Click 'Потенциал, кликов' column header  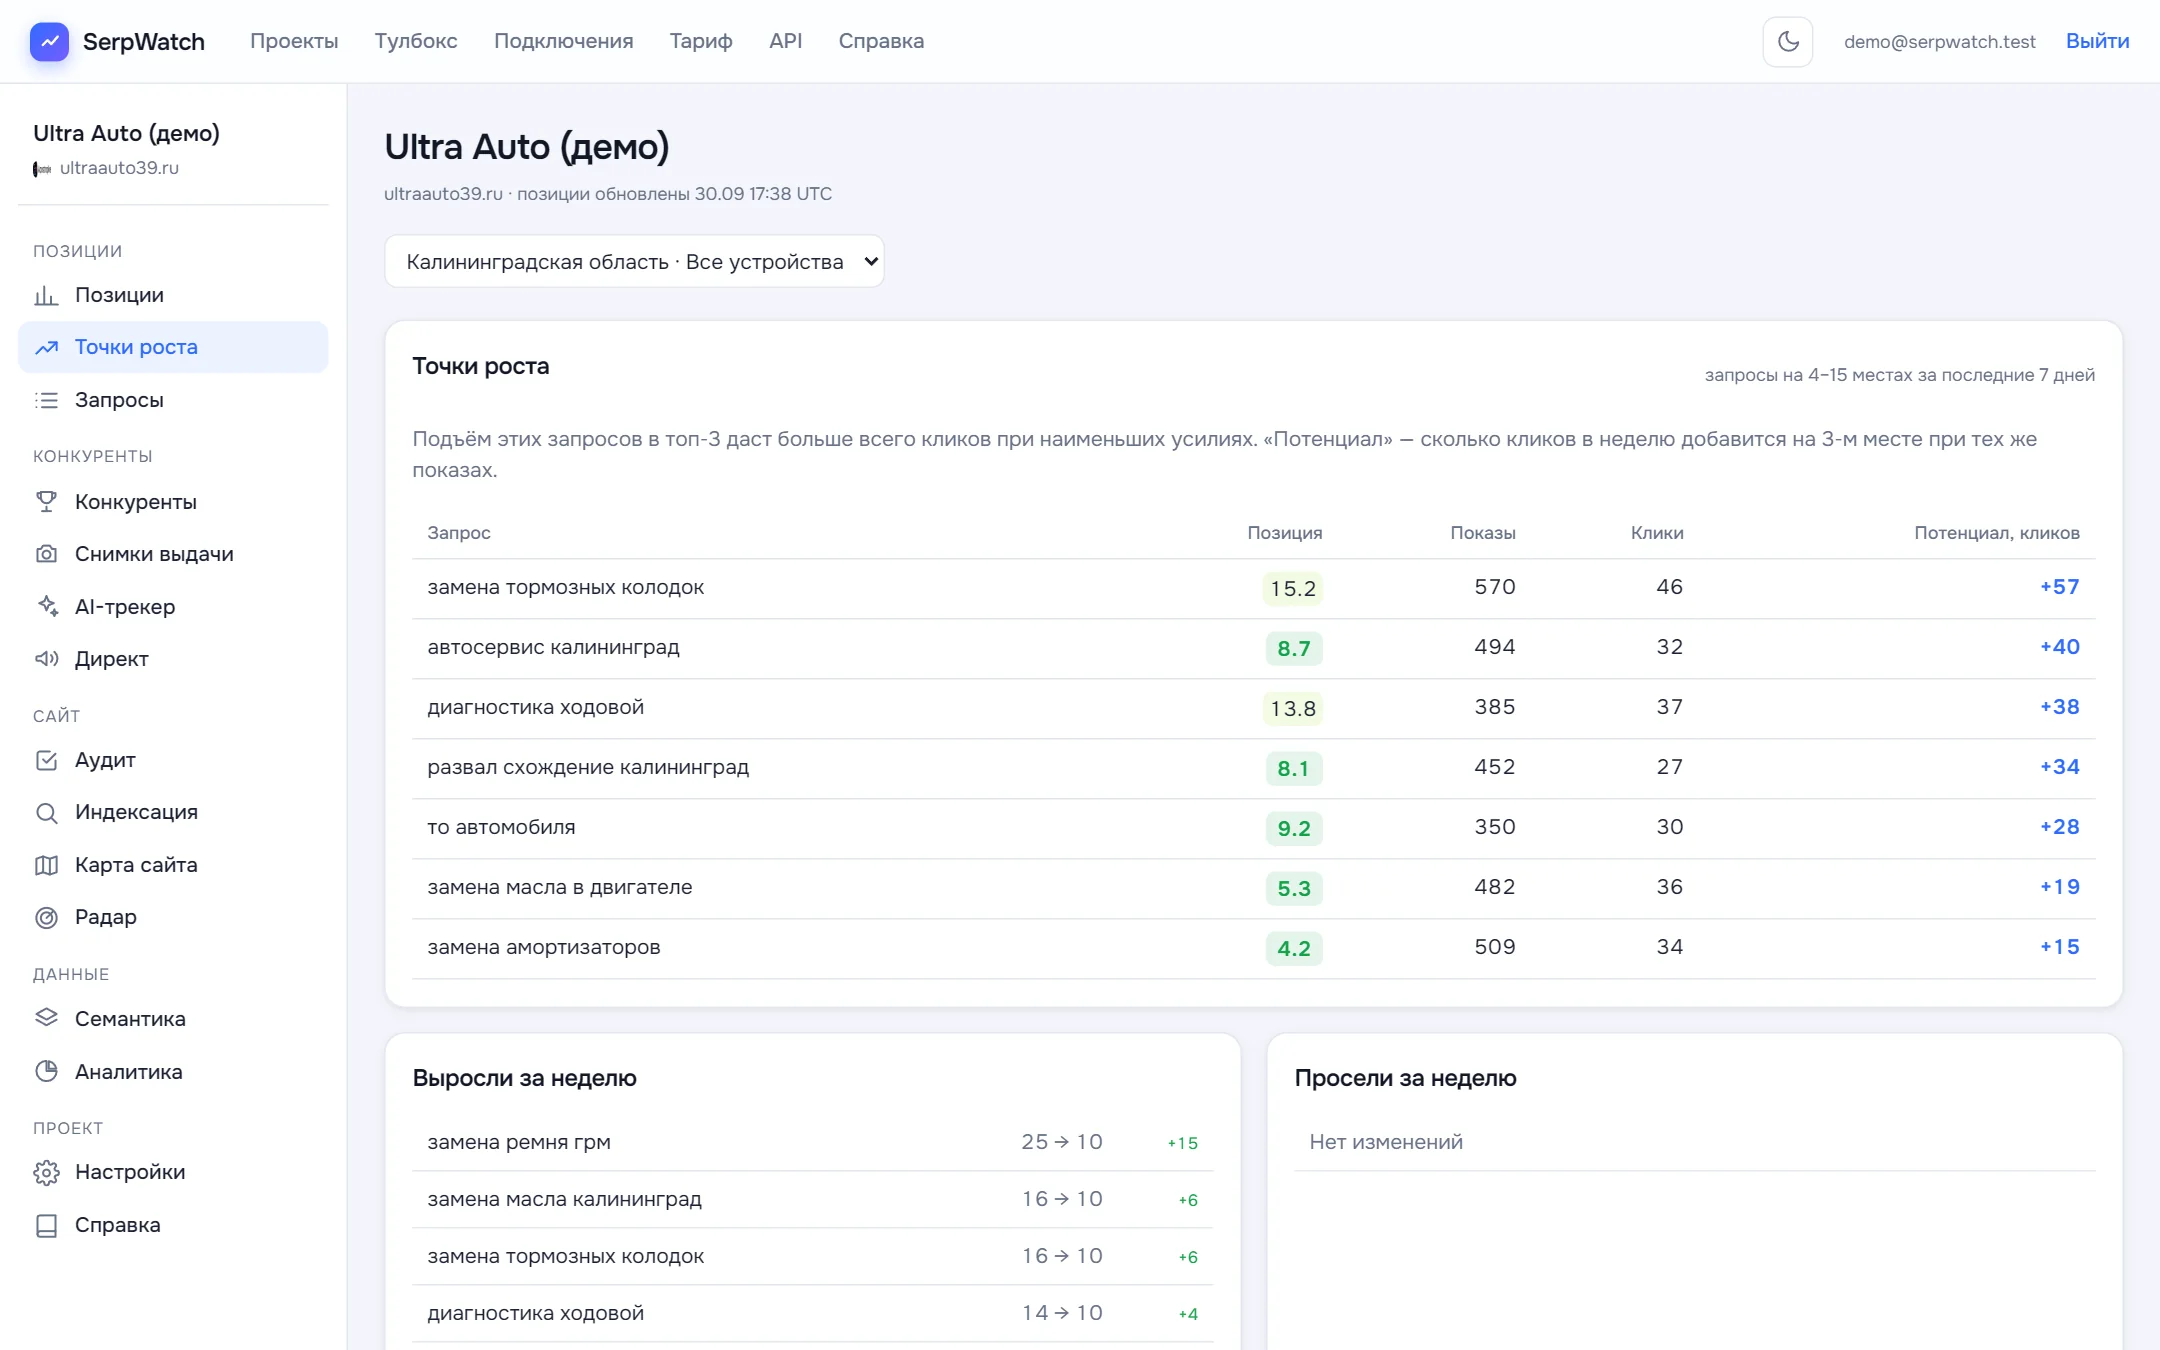click(x=1996, y=533)
